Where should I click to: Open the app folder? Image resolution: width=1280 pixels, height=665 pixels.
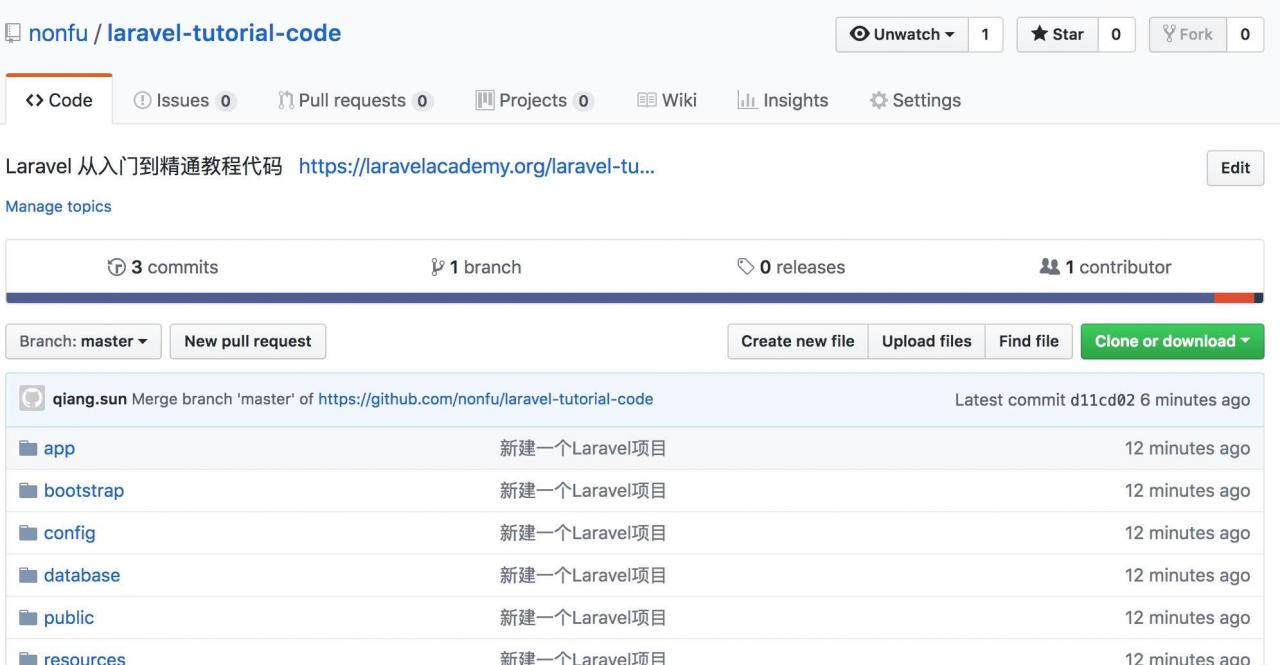coord(59,448)
